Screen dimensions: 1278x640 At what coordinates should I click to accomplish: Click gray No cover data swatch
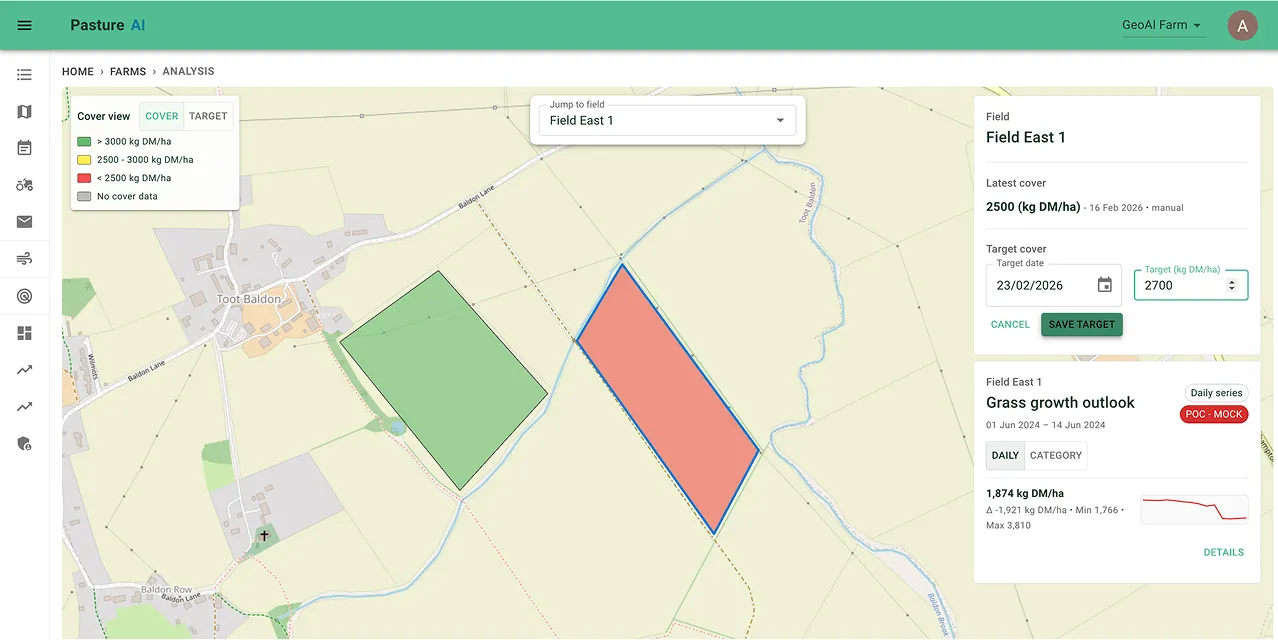point(85,196)
